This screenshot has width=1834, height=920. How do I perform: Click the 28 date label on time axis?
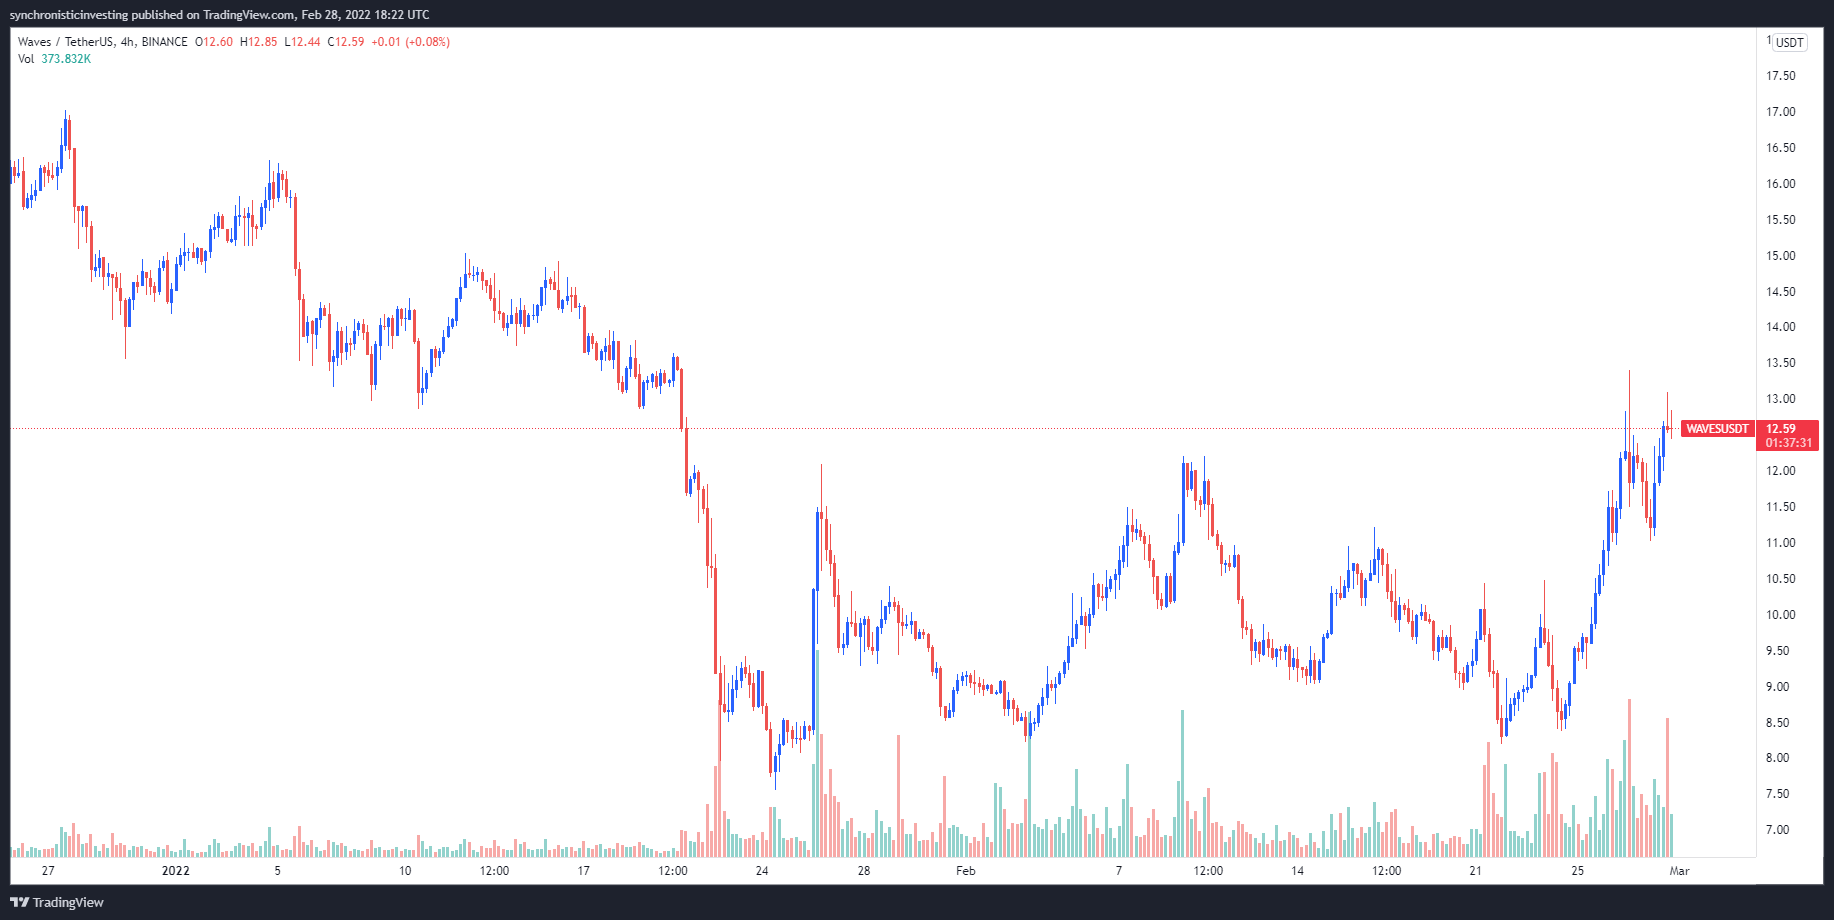pos(863,871)
